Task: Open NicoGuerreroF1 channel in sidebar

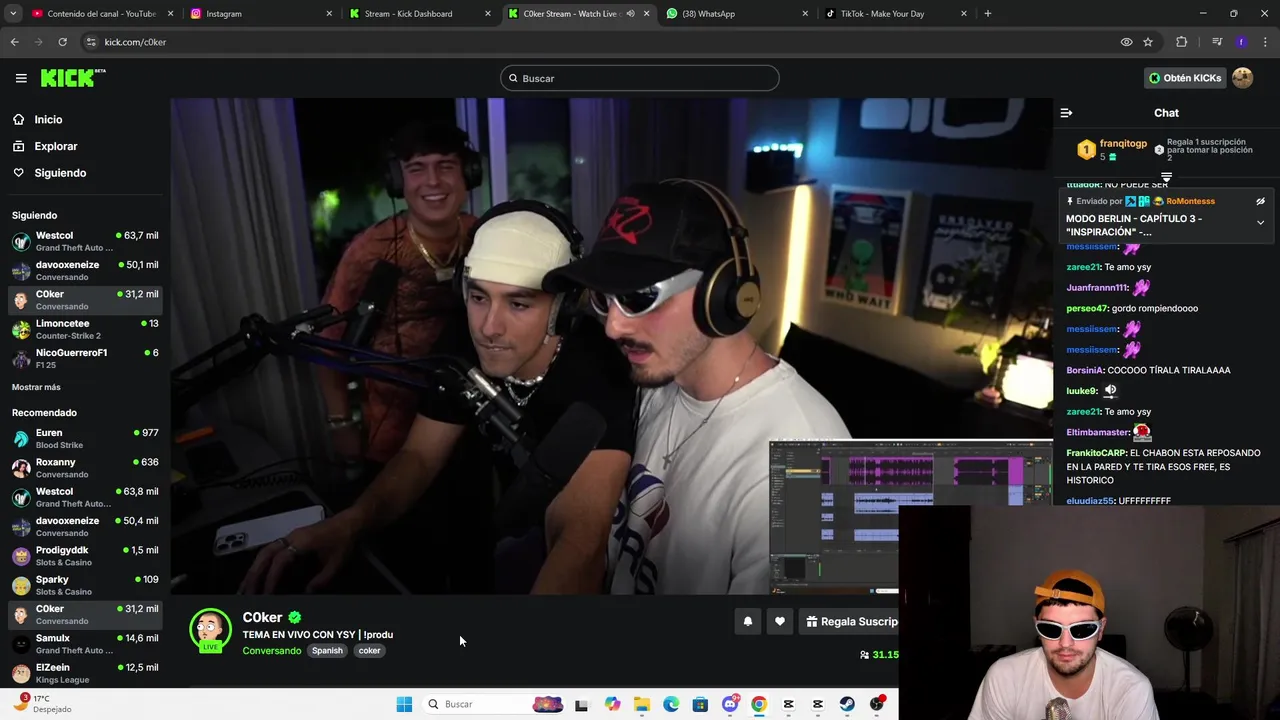Action: click(x=85, y=358)
